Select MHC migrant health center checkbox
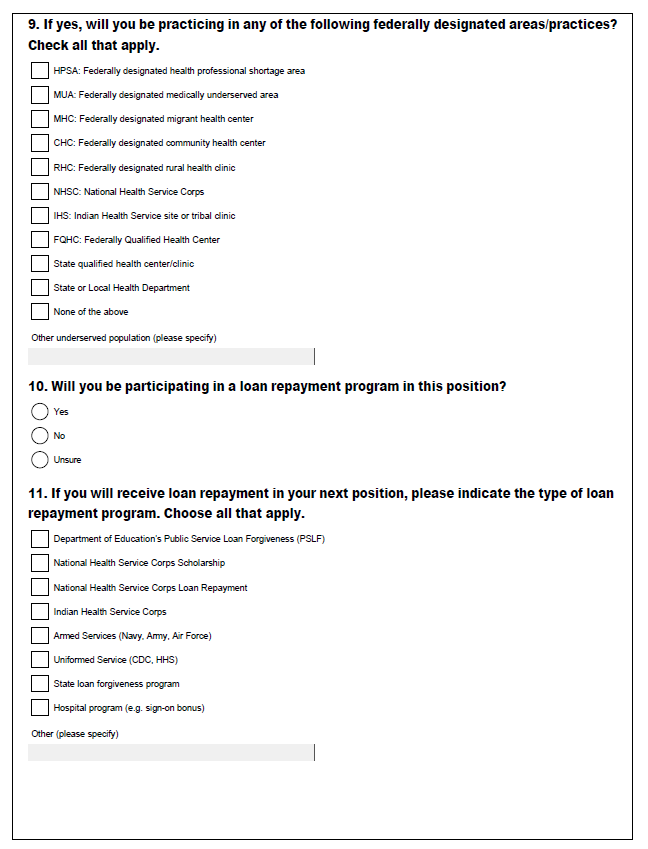This screenshot has height=849, width=648. pos(39,119)
